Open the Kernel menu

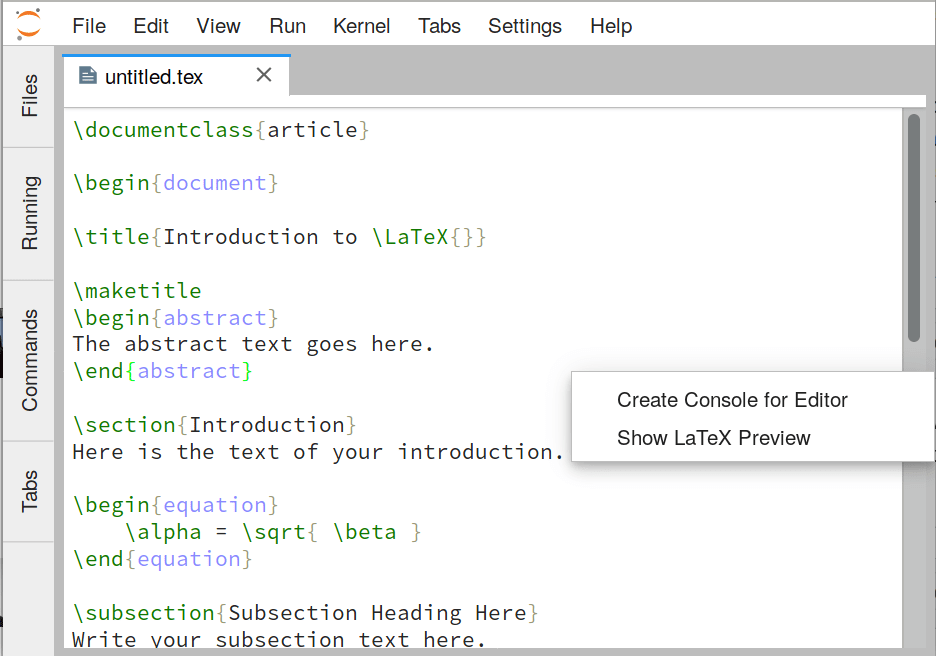pos(362,26)
